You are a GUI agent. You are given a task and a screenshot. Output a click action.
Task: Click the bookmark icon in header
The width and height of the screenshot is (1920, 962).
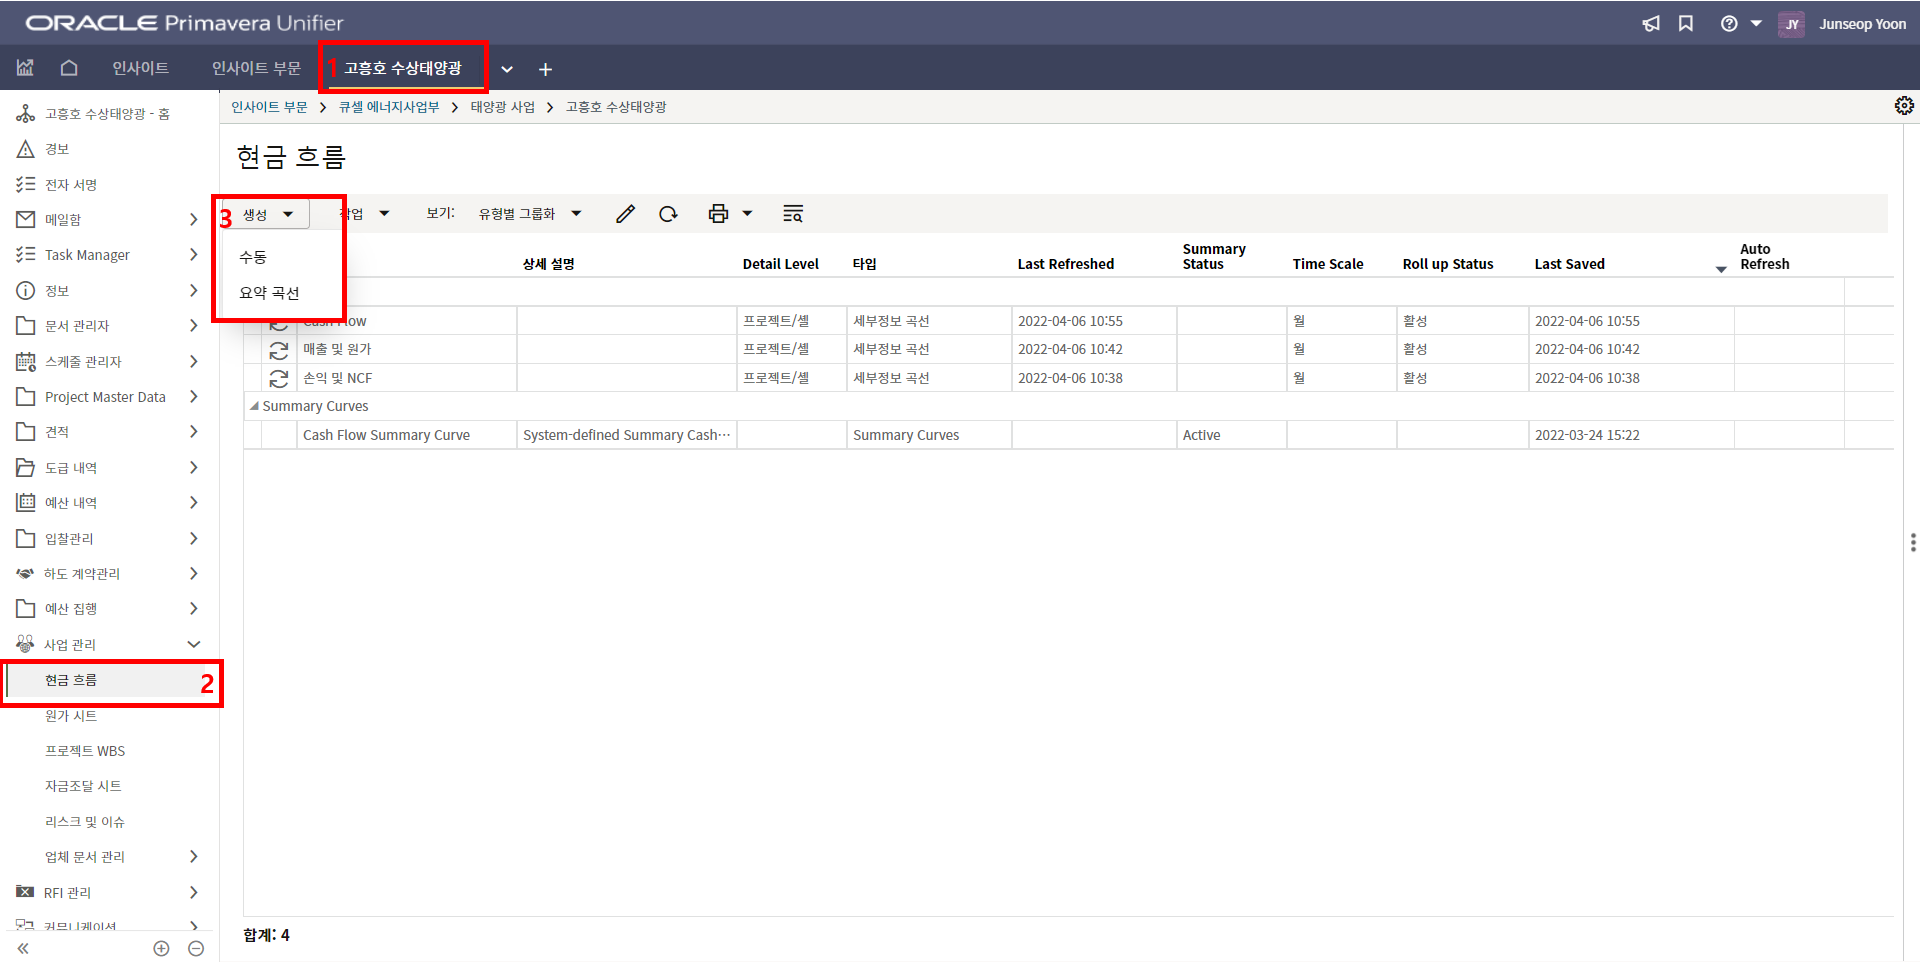click(1686, 24)
